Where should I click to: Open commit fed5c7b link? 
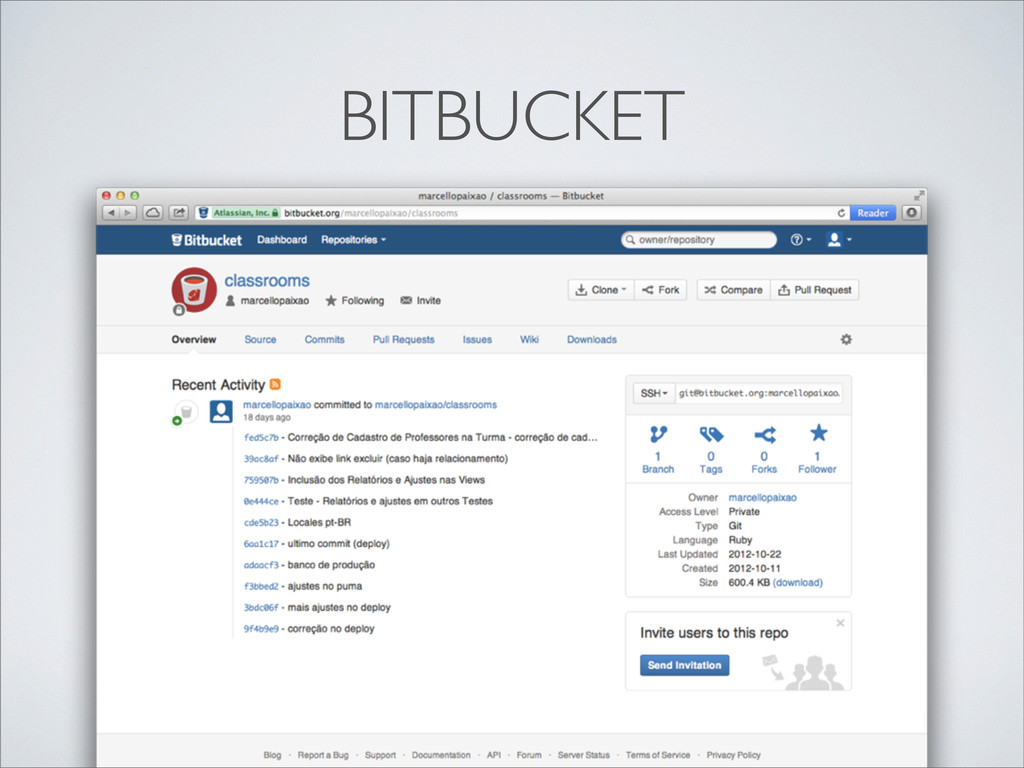261,438
